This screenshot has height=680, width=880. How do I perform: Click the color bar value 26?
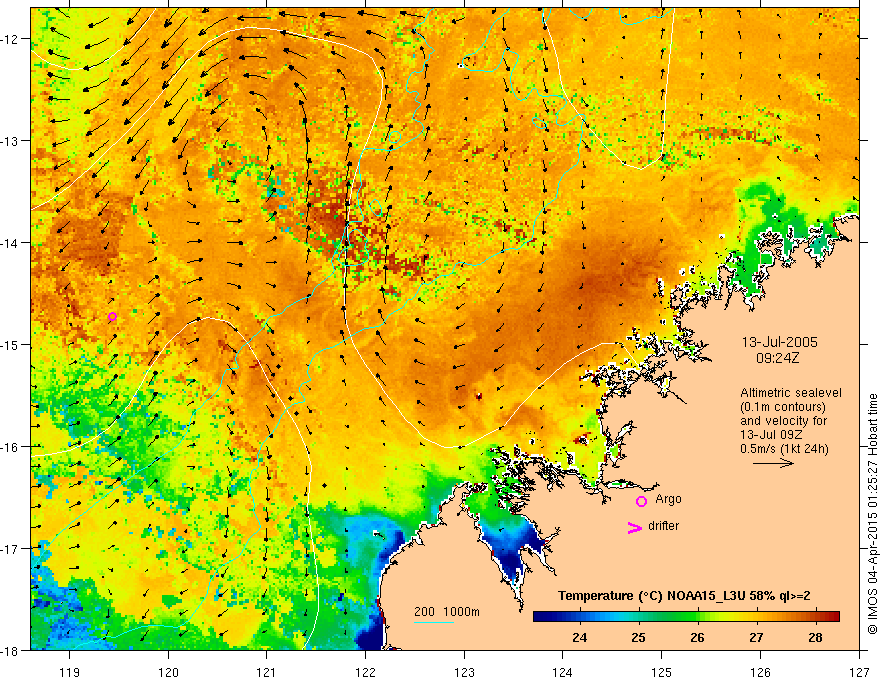[697, 637]
